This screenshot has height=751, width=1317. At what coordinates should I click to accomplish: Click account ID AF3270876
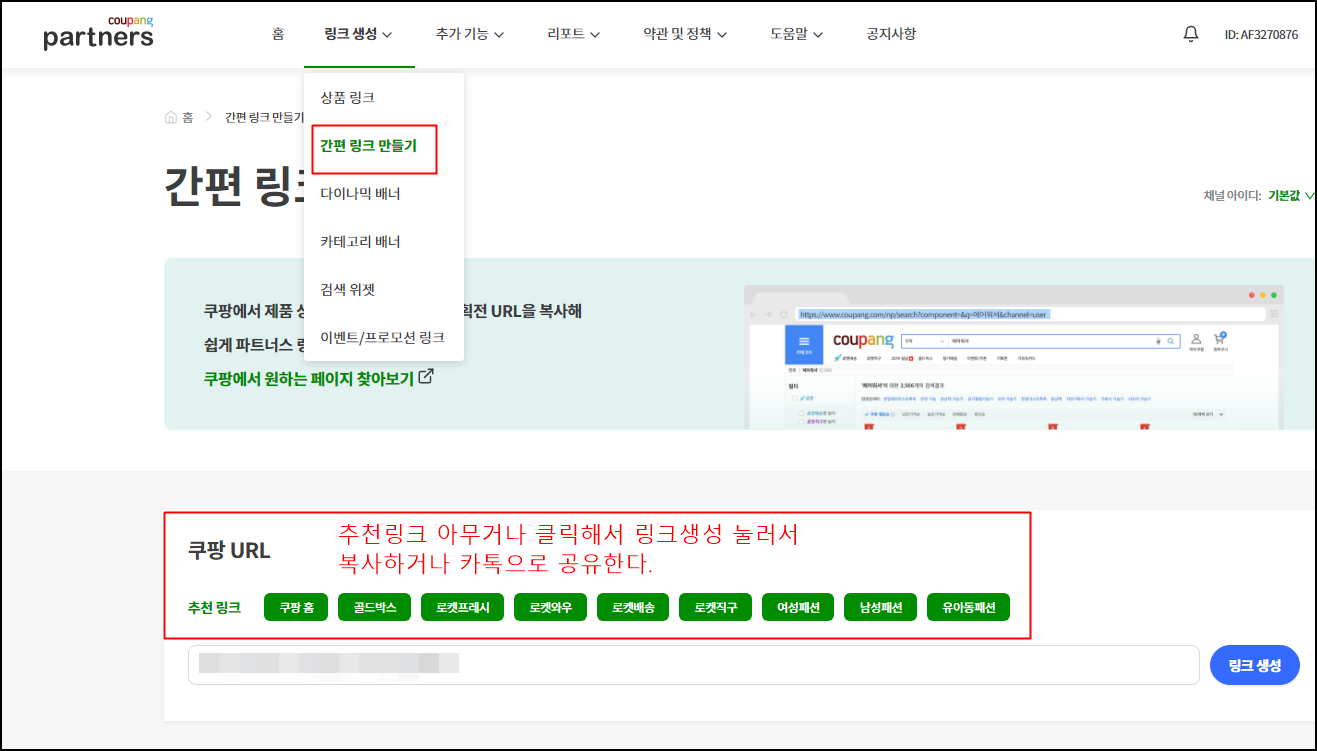[1261, 35]
